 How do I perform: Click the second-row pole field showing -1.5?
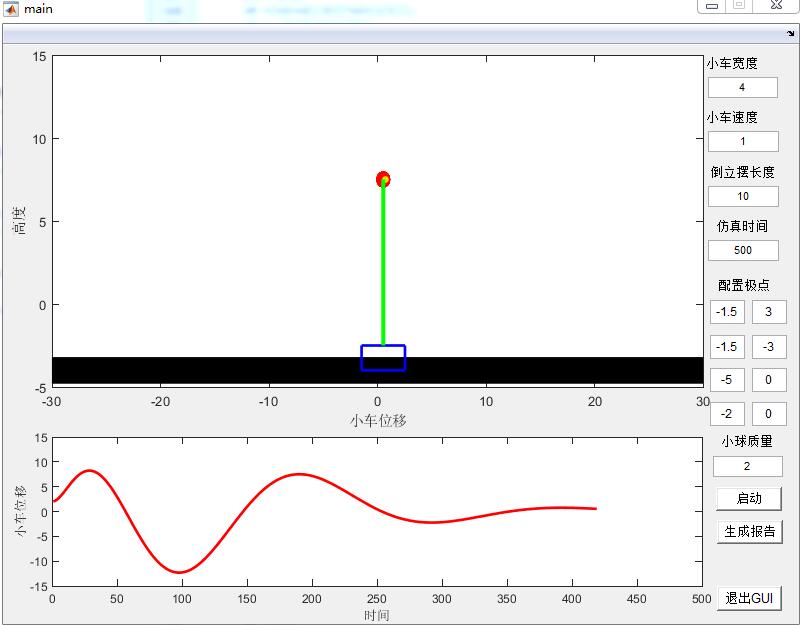[x=727, y=347]
